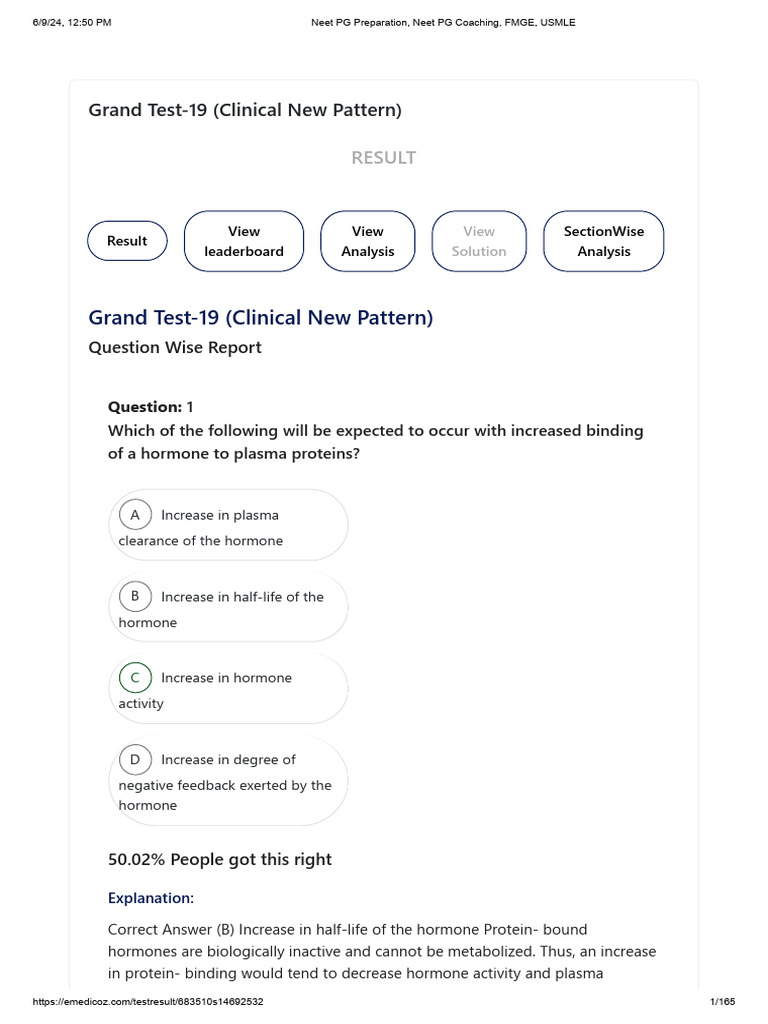Select the green circled C option letter
Viewport: 768px width, 1024px height.
point(135,677)
